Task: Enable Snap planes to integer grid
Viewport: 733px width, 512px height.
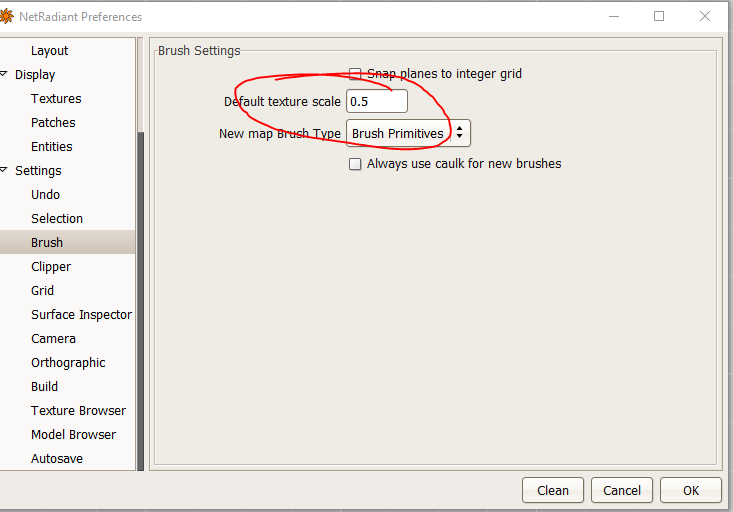Action: [x=355, y=74]
